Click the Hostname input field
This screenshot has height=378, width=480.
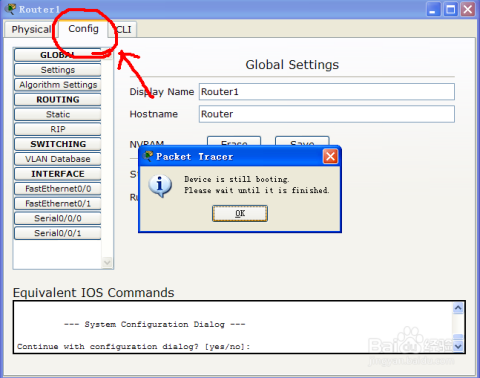click(327, 114)
